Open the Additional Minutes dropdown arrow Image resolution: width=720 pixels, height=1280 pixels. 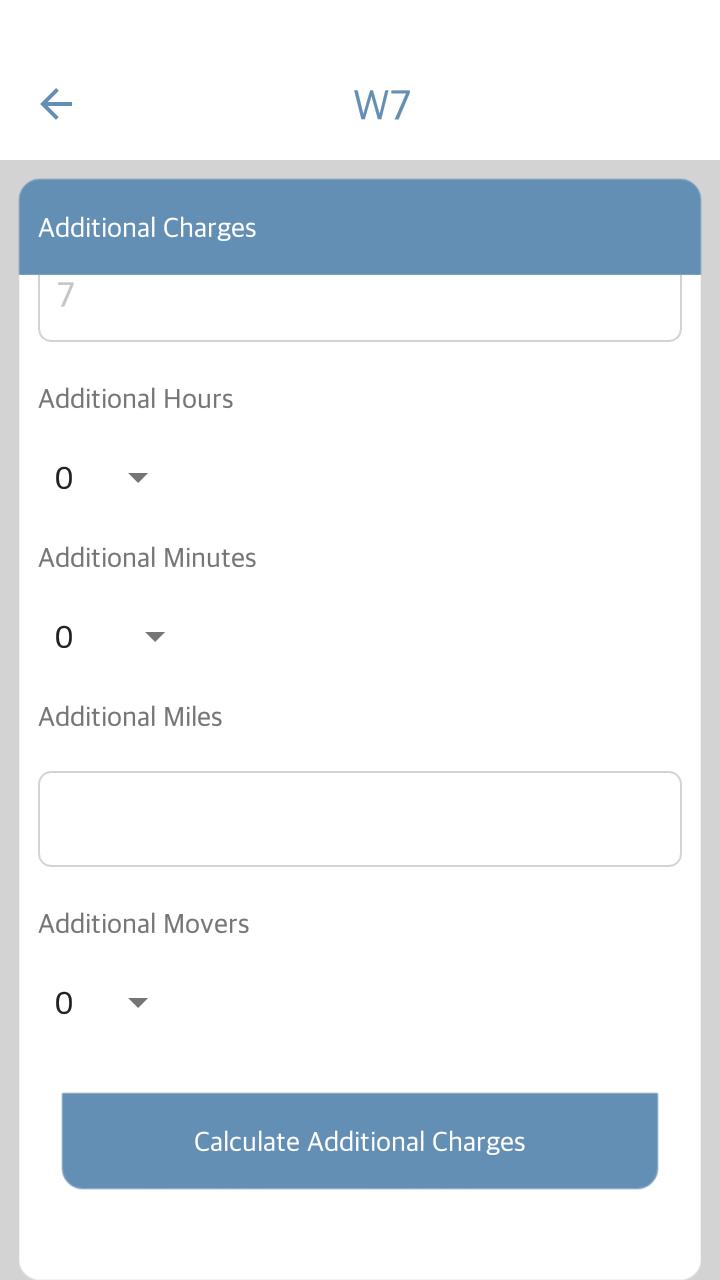pyautogui.click(x=154, y=637)
